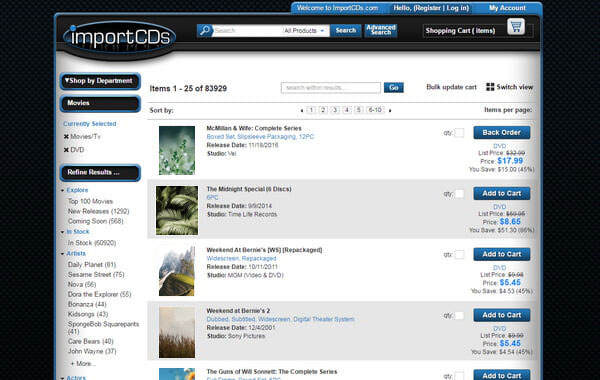
Task: Click Widescreen, Repackaged attributes link
Action: click(241, 258)
